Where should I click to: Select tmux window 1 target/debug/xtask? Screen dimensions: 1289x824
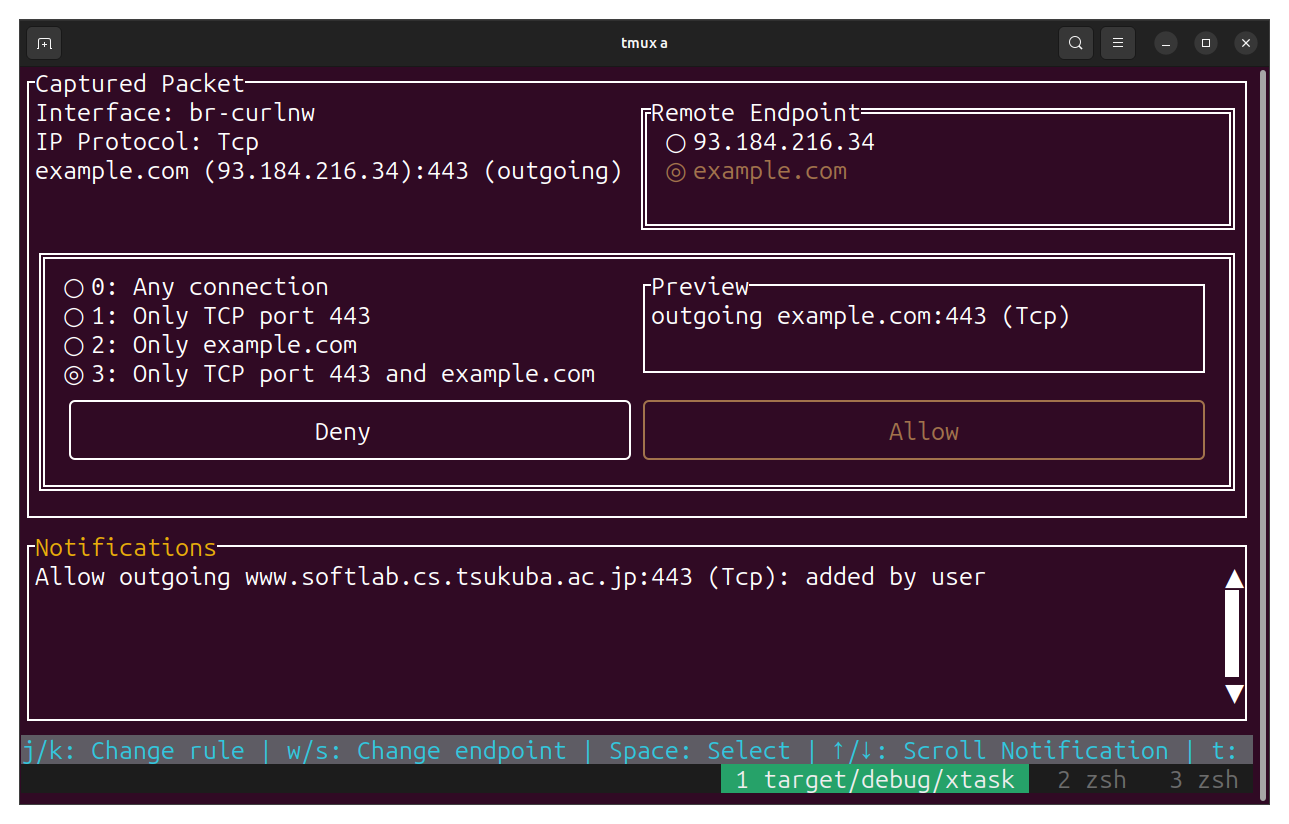874,780
